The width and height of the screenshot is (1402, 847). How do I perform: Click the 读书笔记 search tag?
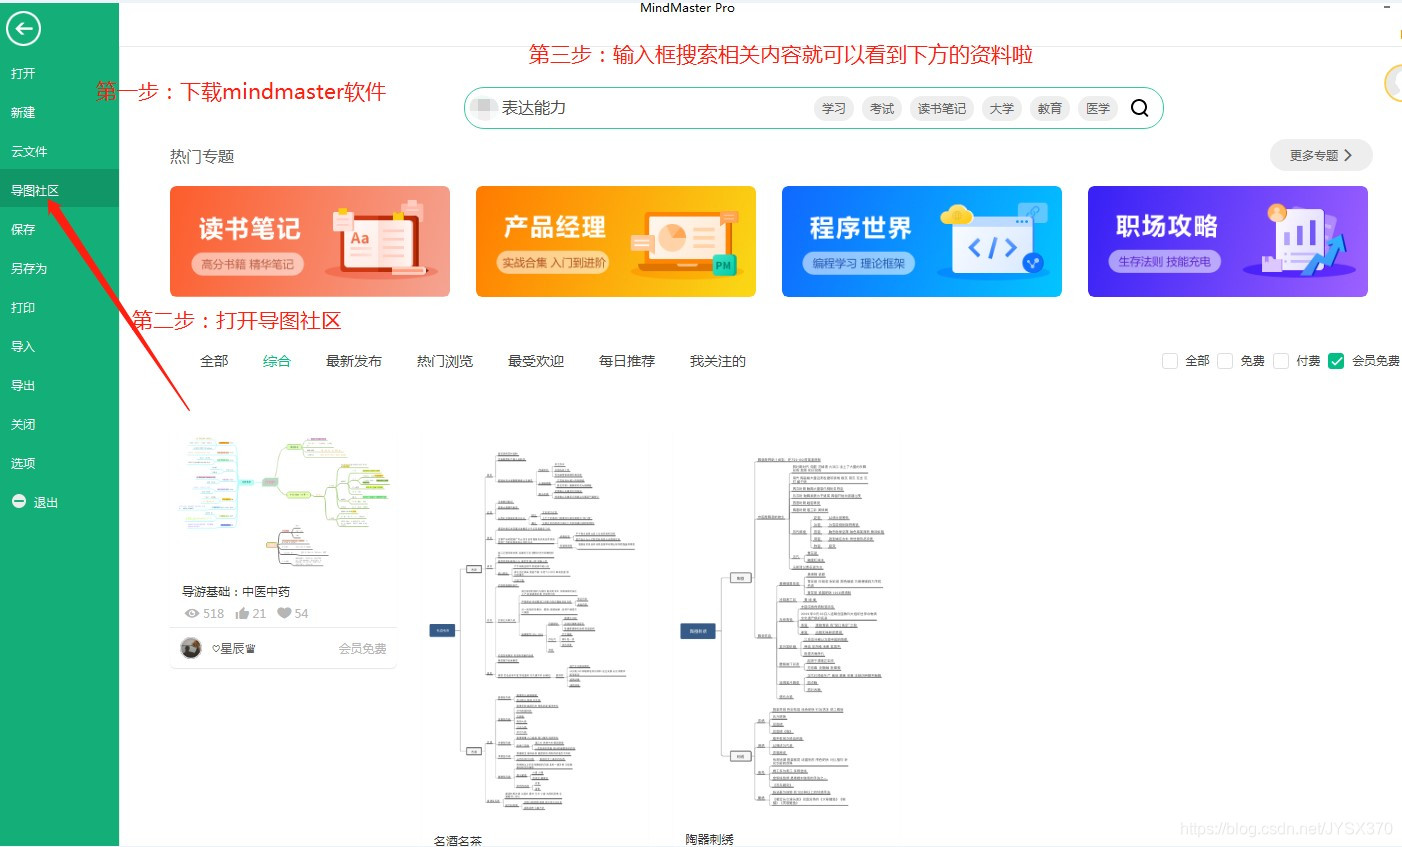coord(942,108)
